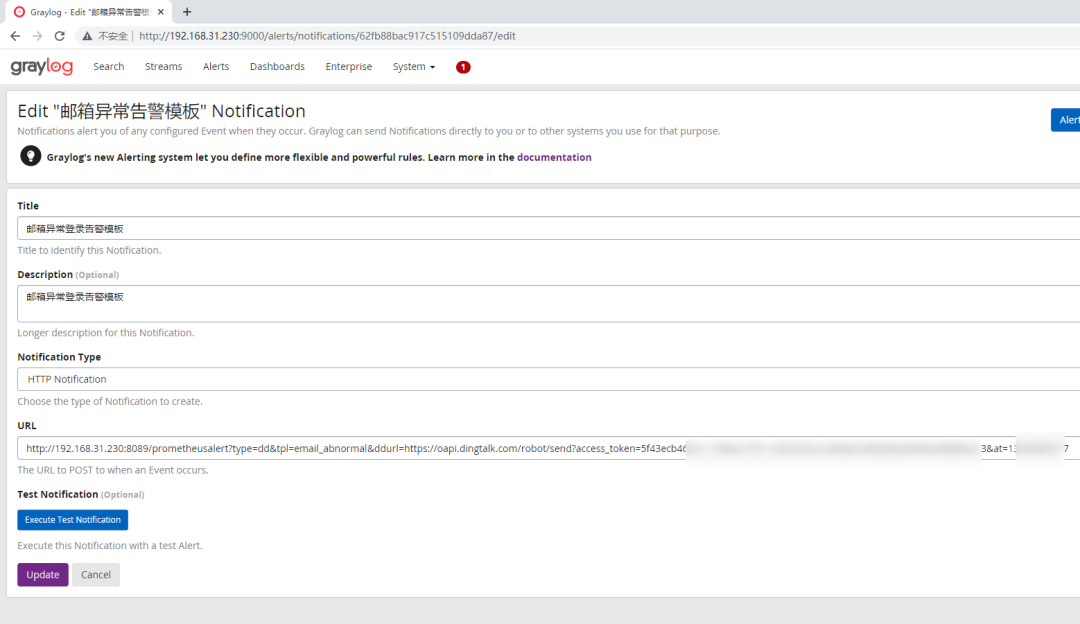The height and width of the screenshot is (624, 1080).
Task: Reload the page with refresh icon
Action: [x=60, y=36]
